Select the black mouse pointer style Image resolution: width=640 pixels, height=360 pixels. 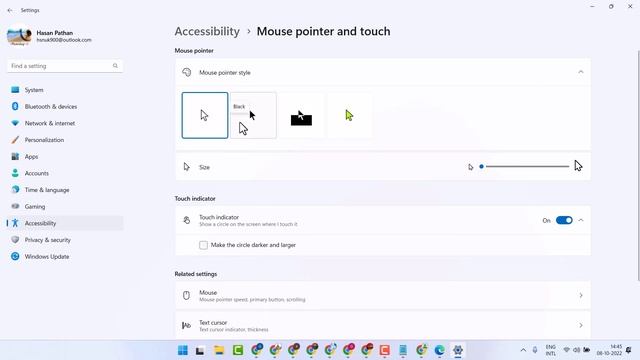coord(253,116)
